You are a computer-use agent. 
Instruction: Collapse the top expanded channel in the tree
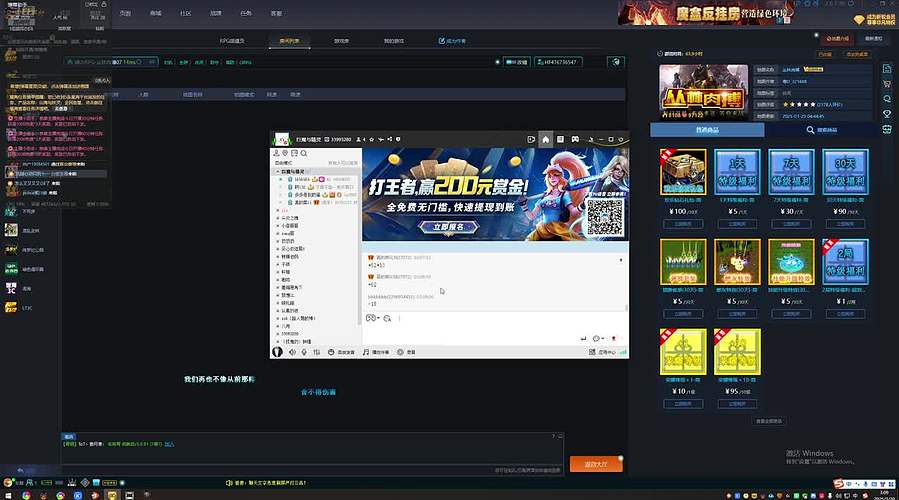[x=277, y=171]
